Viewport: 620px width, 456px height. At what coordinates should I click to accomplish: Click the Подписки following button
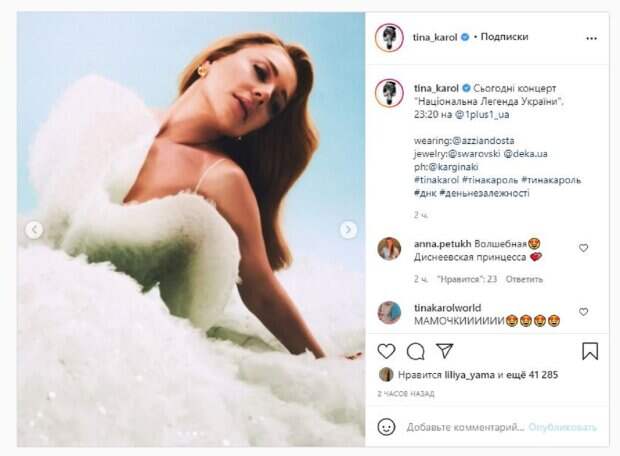point(504,37)
